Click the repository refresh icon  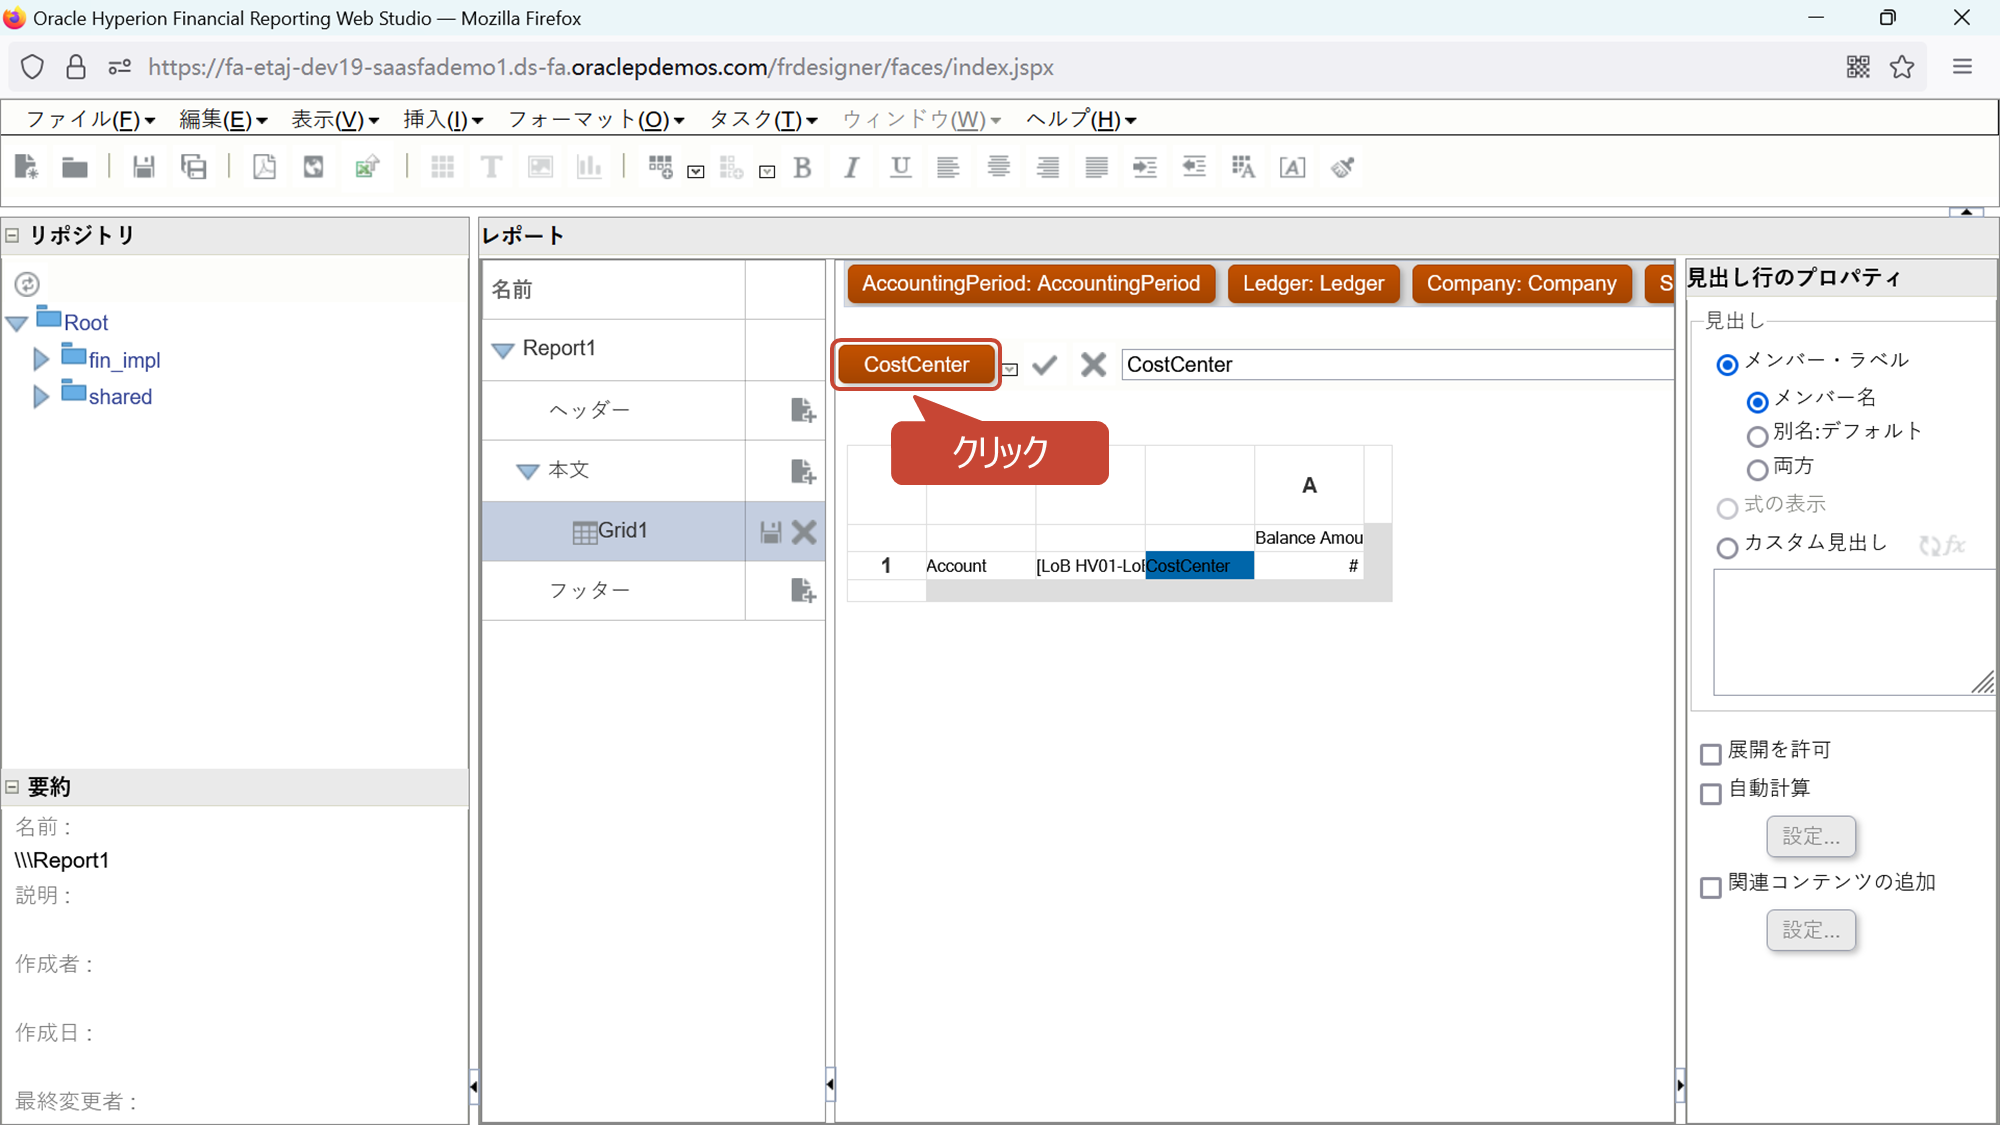pos(27,284)
